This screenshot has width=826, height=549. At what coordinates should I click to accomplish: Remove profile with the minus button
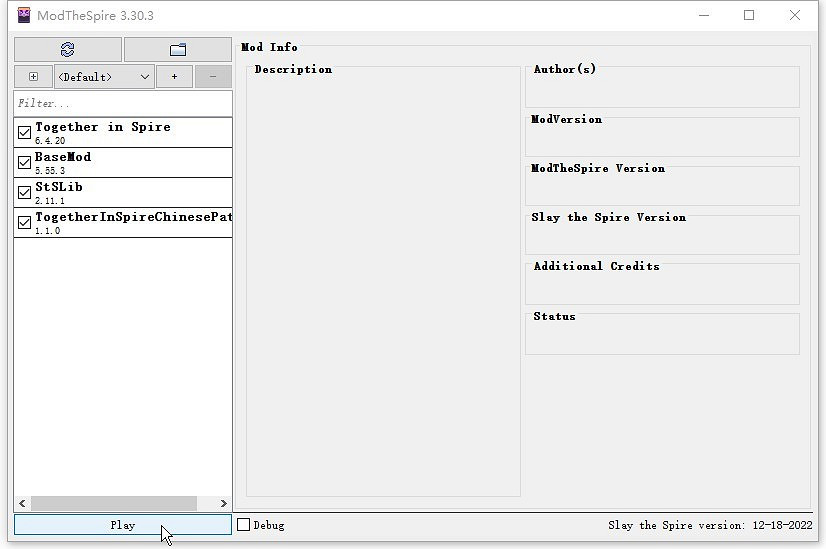[213, 77]
